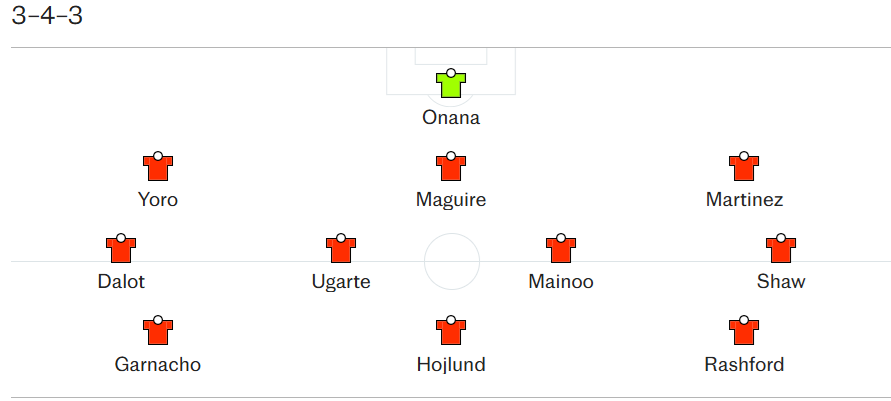Click the 3-4-3 formation heading
891x401 pixels.
(x=47, y=17)
